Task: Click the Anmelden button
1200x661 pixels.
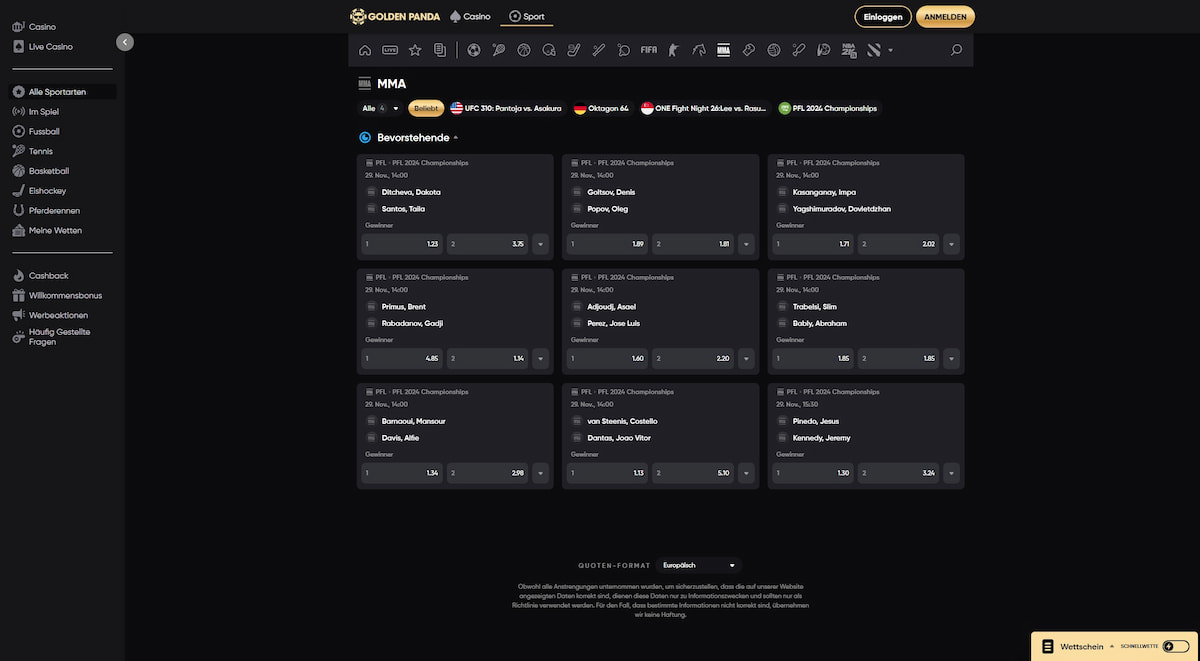Action: 945,17
